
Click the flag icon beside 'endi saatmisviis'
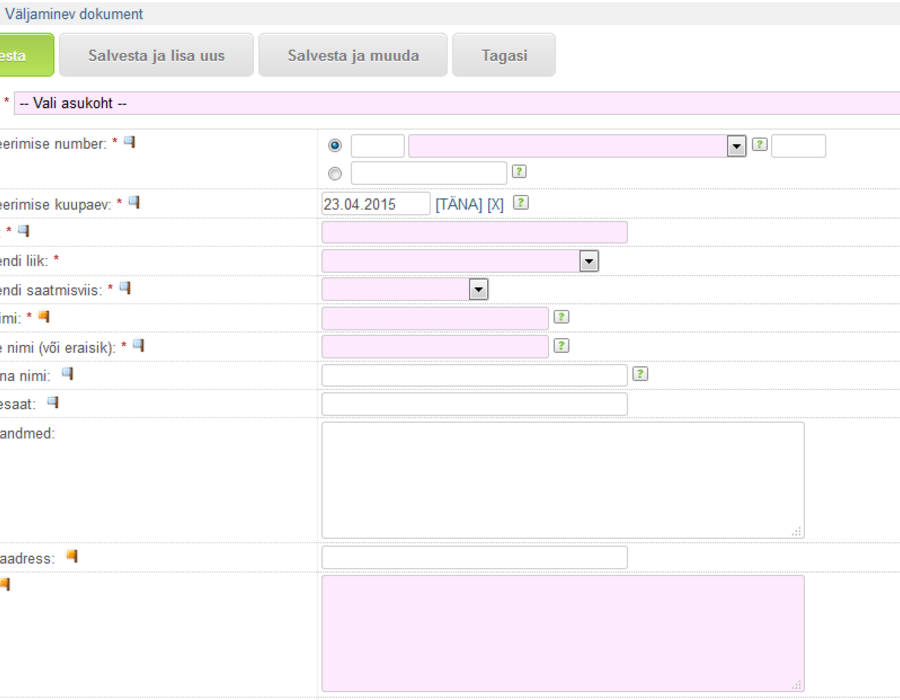pyautogui.click(x=125, y=288)
